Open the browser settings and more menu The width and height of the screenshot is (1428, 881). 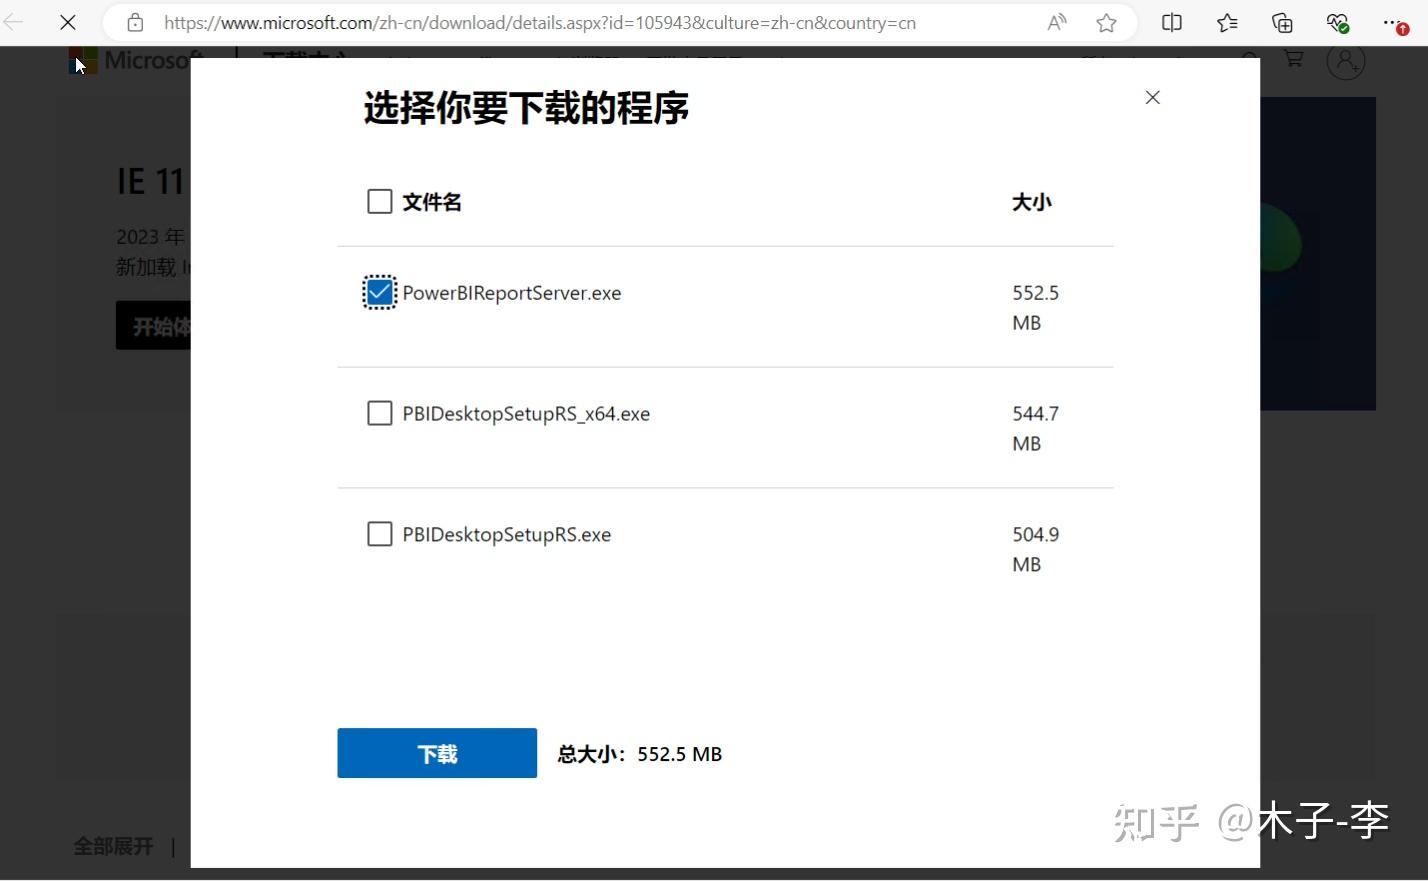[1394, 23]
